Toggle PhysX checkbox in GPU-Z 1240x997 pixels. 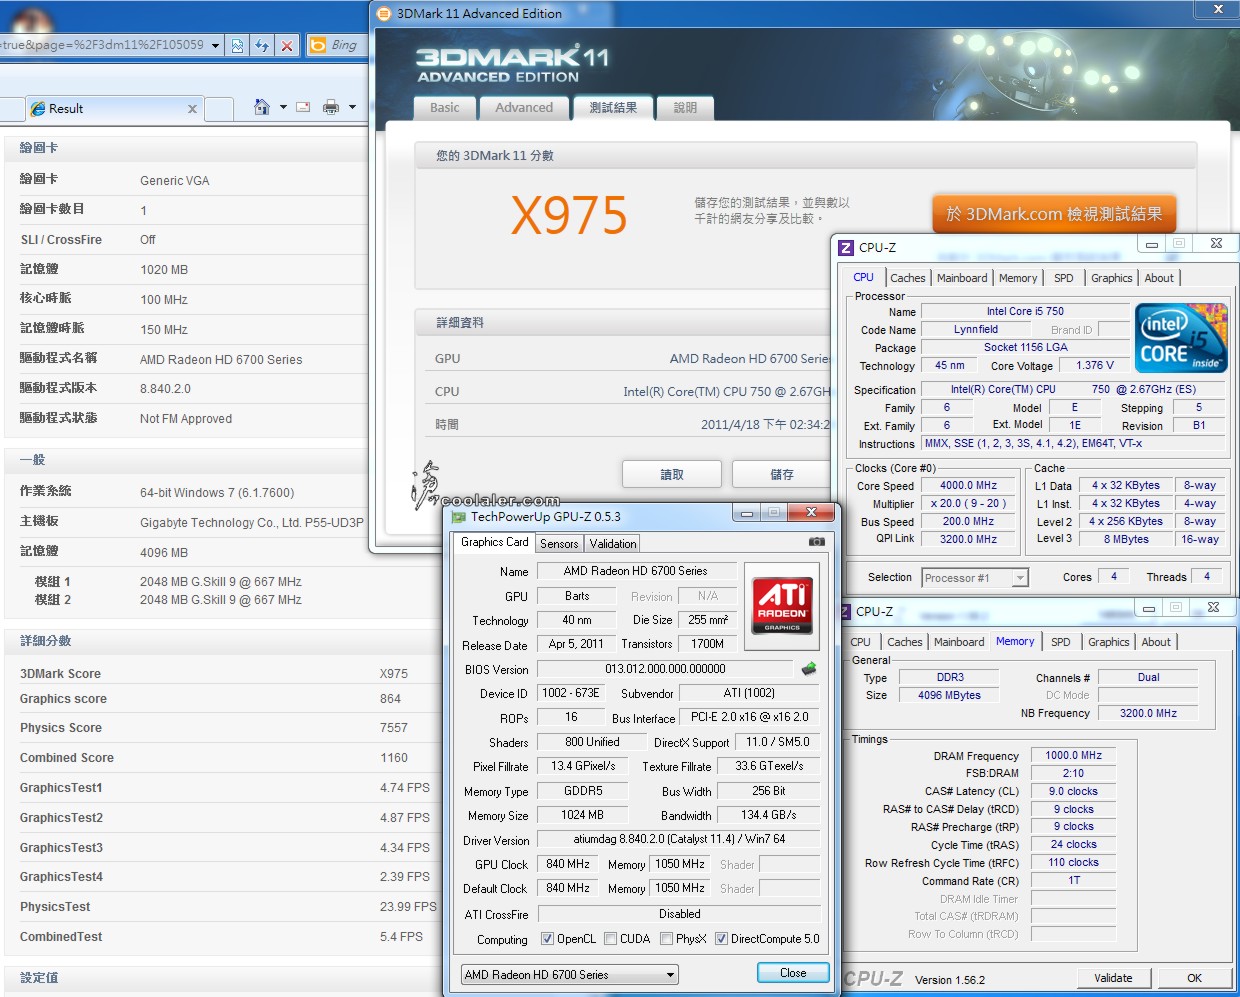[x=666, y=939]
